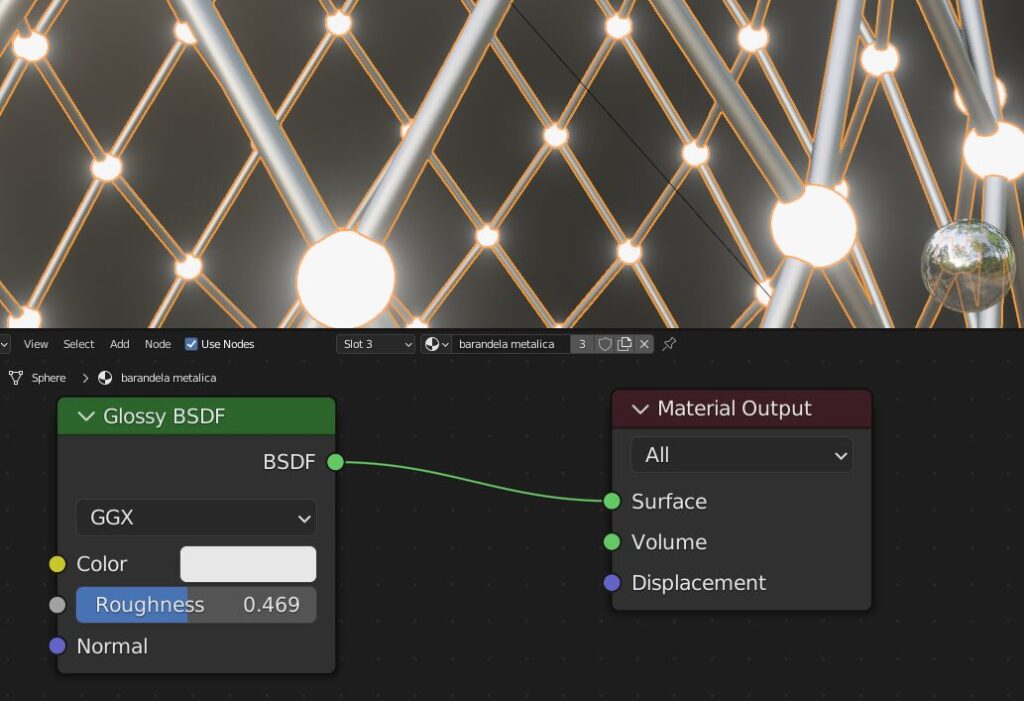Unlink material with the X icon
The width and height of the screenshot is (1024, 701).
pos(644,344)
